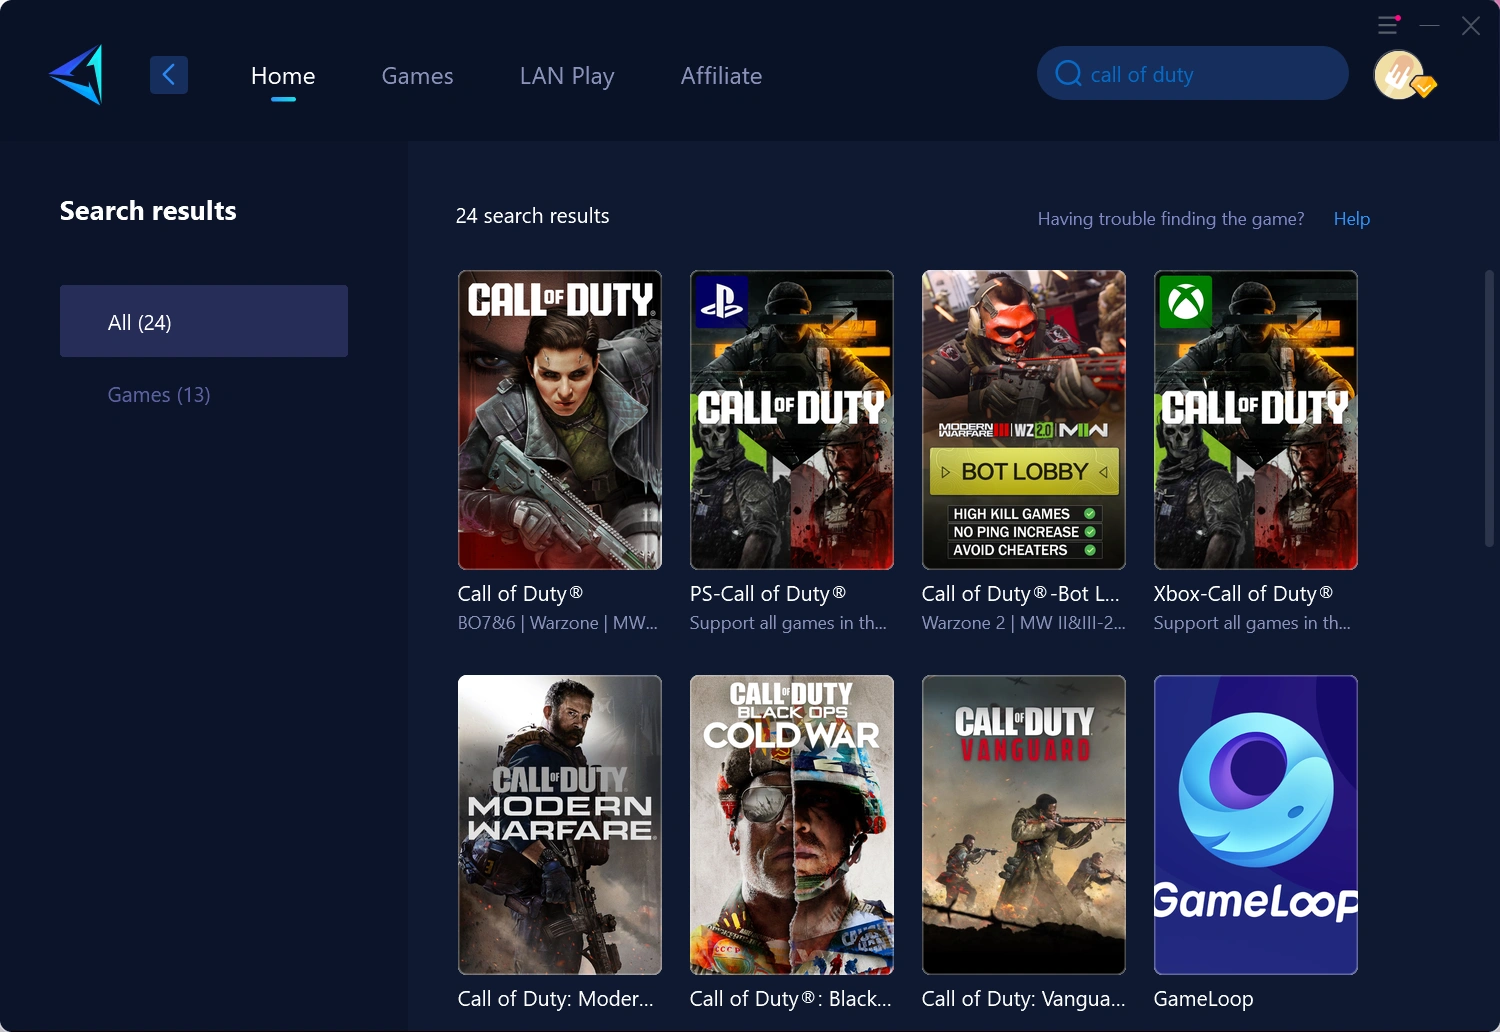Click 'Having trouble finding the game?' text

[x=1171, y=219]
